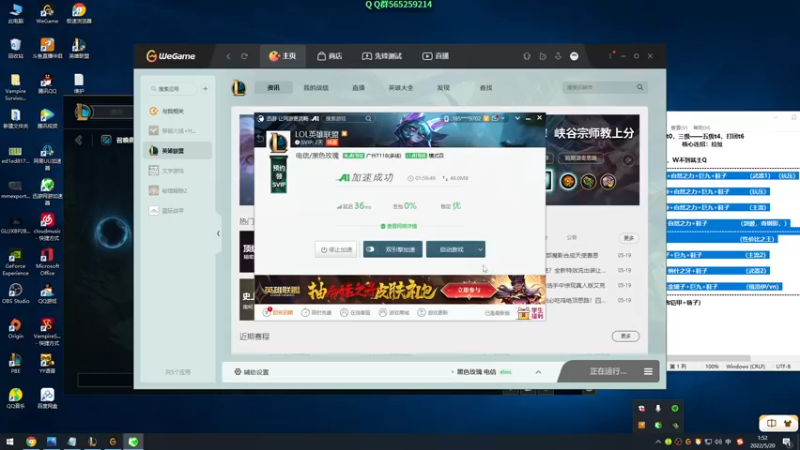The image size is (800, 450).
Task: Go back using WeGame back arrow
Action: [x=228, y=56]
